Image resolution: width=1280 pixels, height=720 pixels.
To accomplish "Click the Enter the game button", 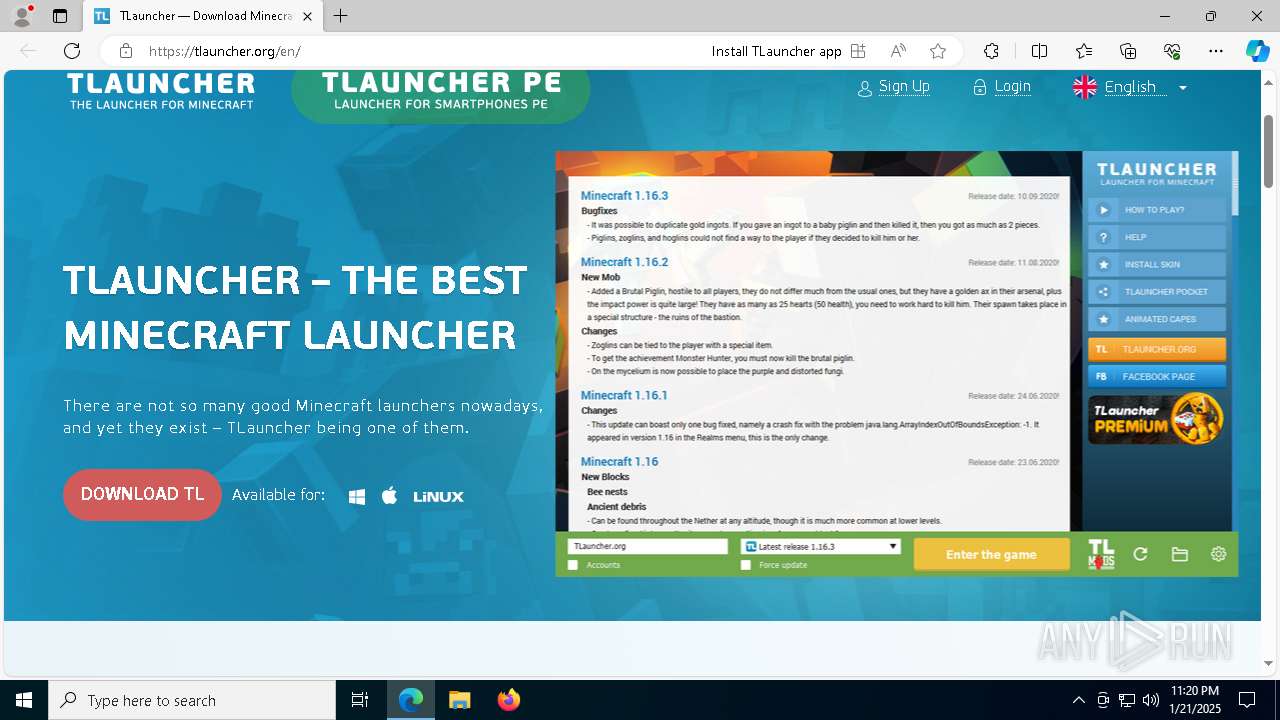I will 991,554.
